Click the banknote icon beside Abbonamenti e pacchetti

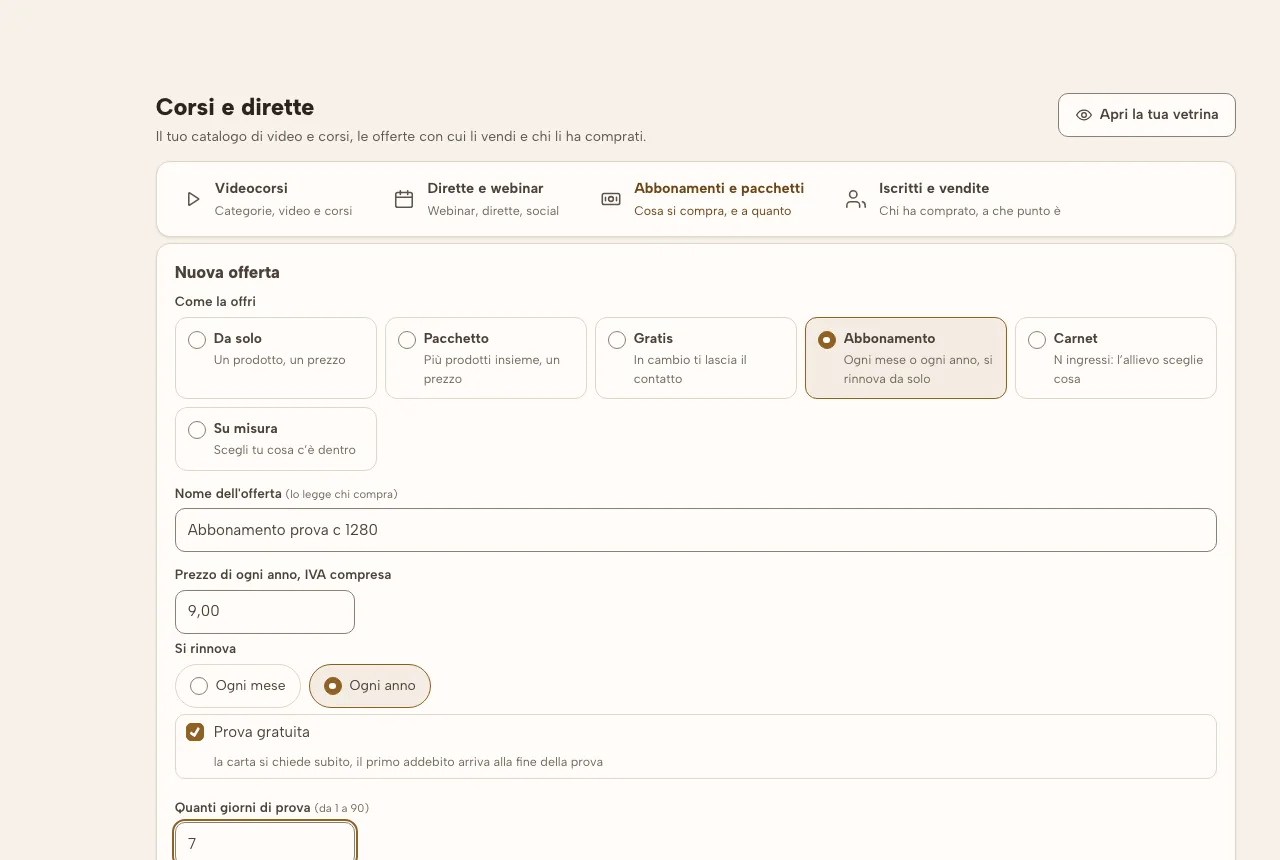click(x=611, y=199)
